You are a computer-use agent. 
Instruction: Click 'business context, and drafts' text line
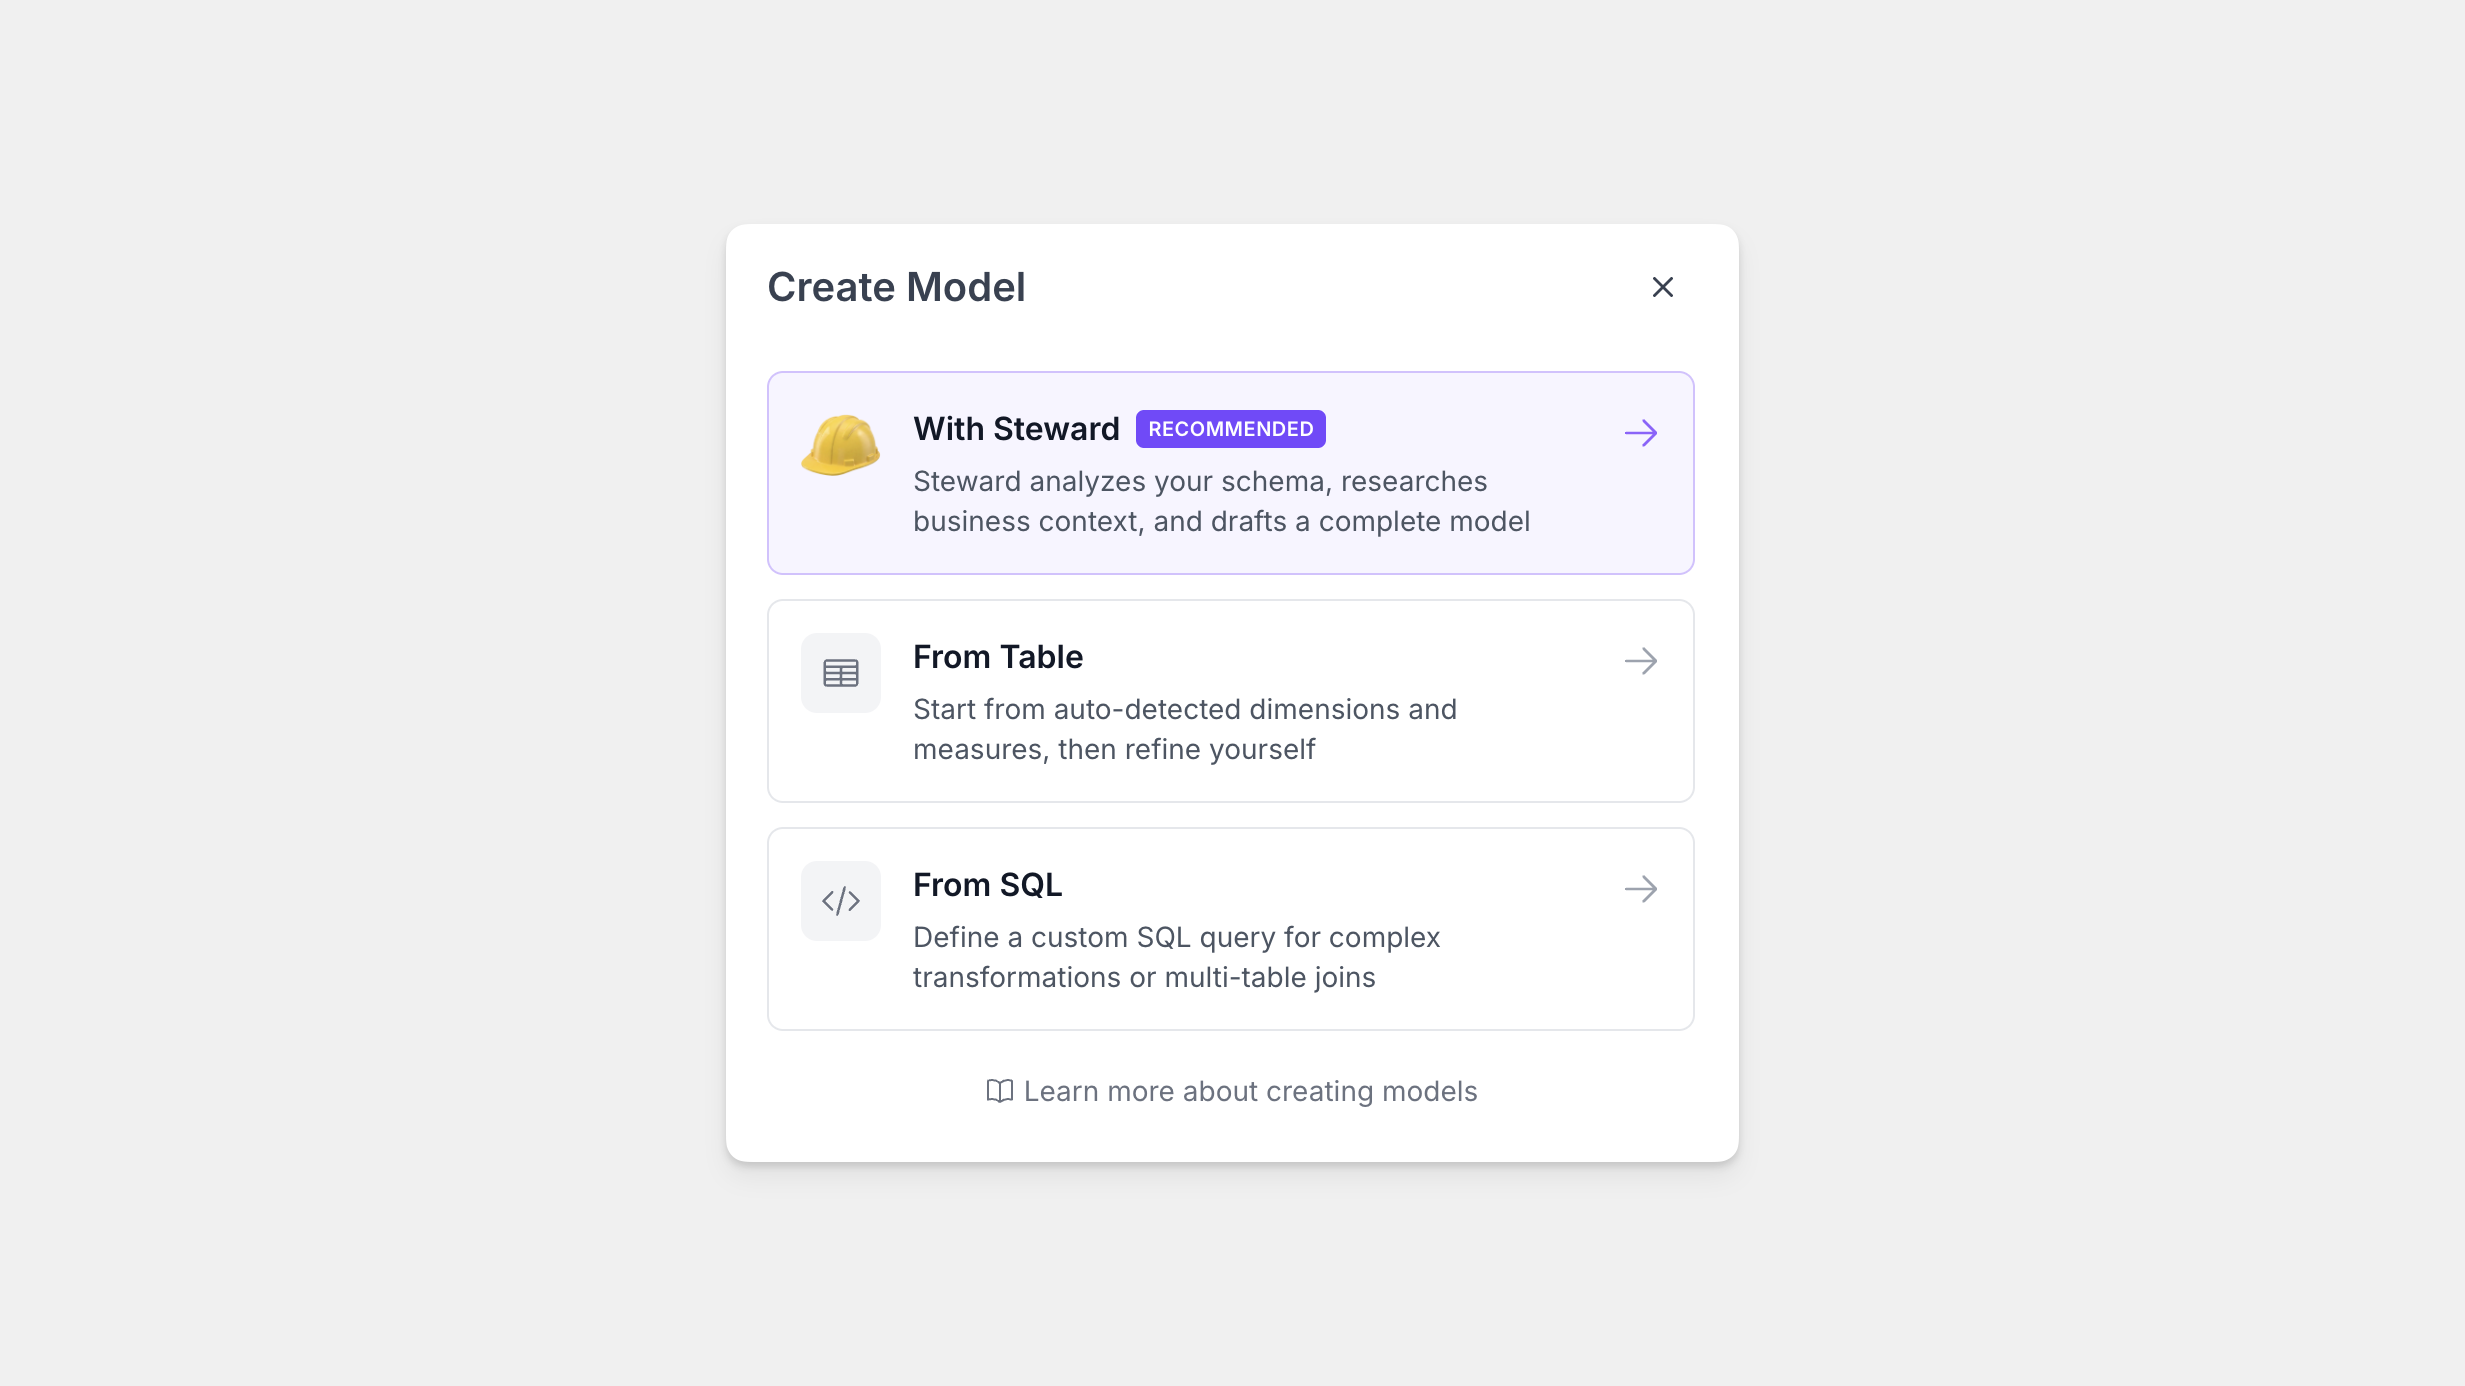(x=1220, y=522)
